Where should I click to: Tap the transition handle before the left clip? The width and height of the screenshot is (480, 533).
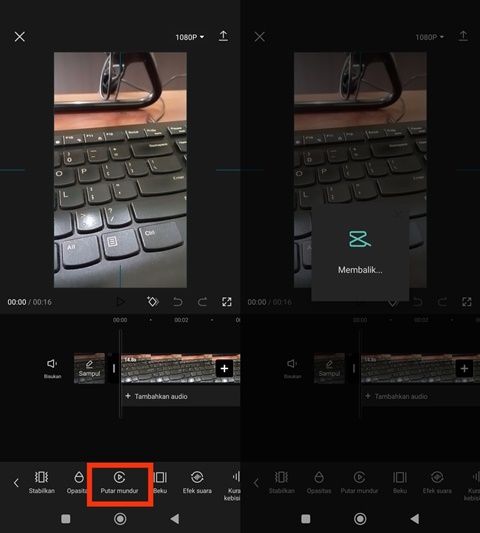[x=114, y=368]
